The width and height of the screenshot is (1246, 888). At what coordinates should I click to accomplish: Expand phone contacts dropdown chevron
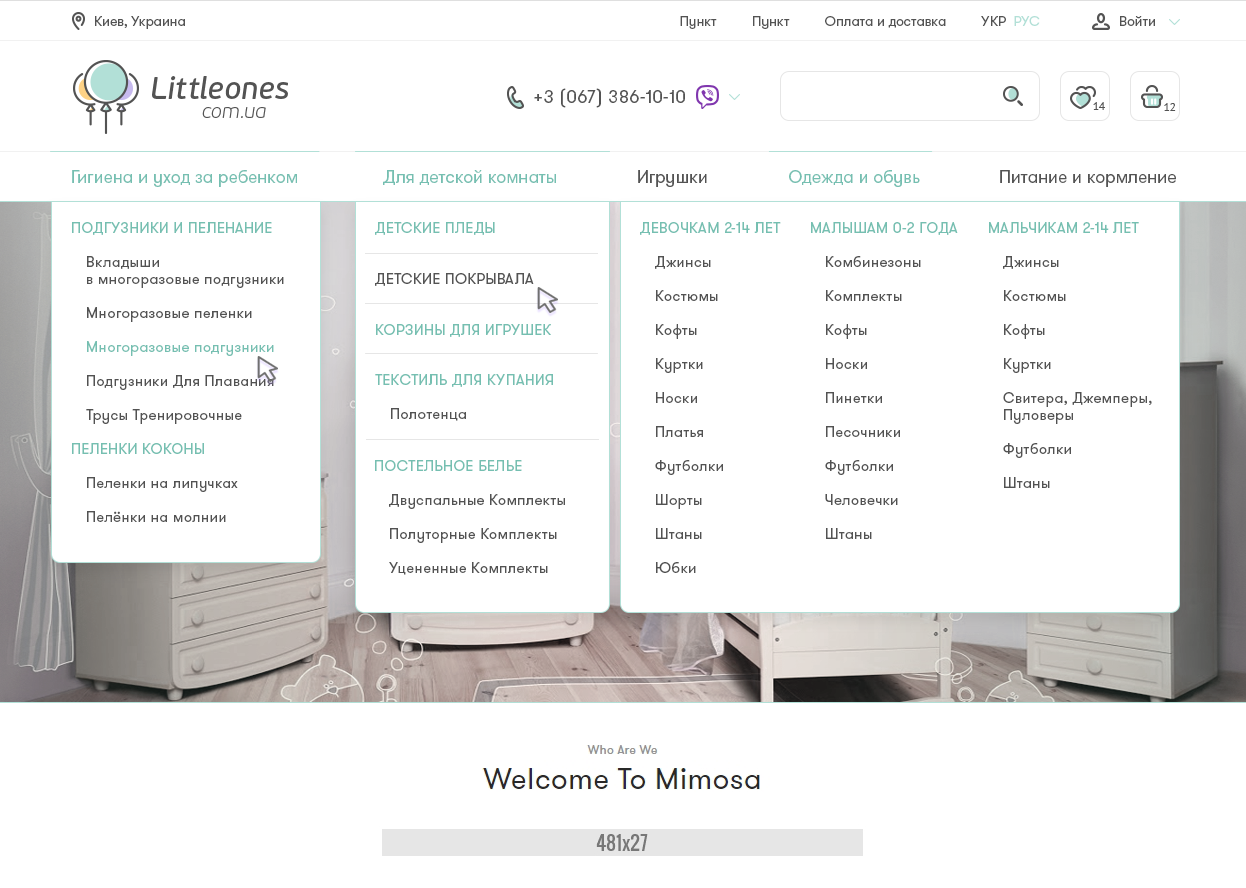point(735,97)
